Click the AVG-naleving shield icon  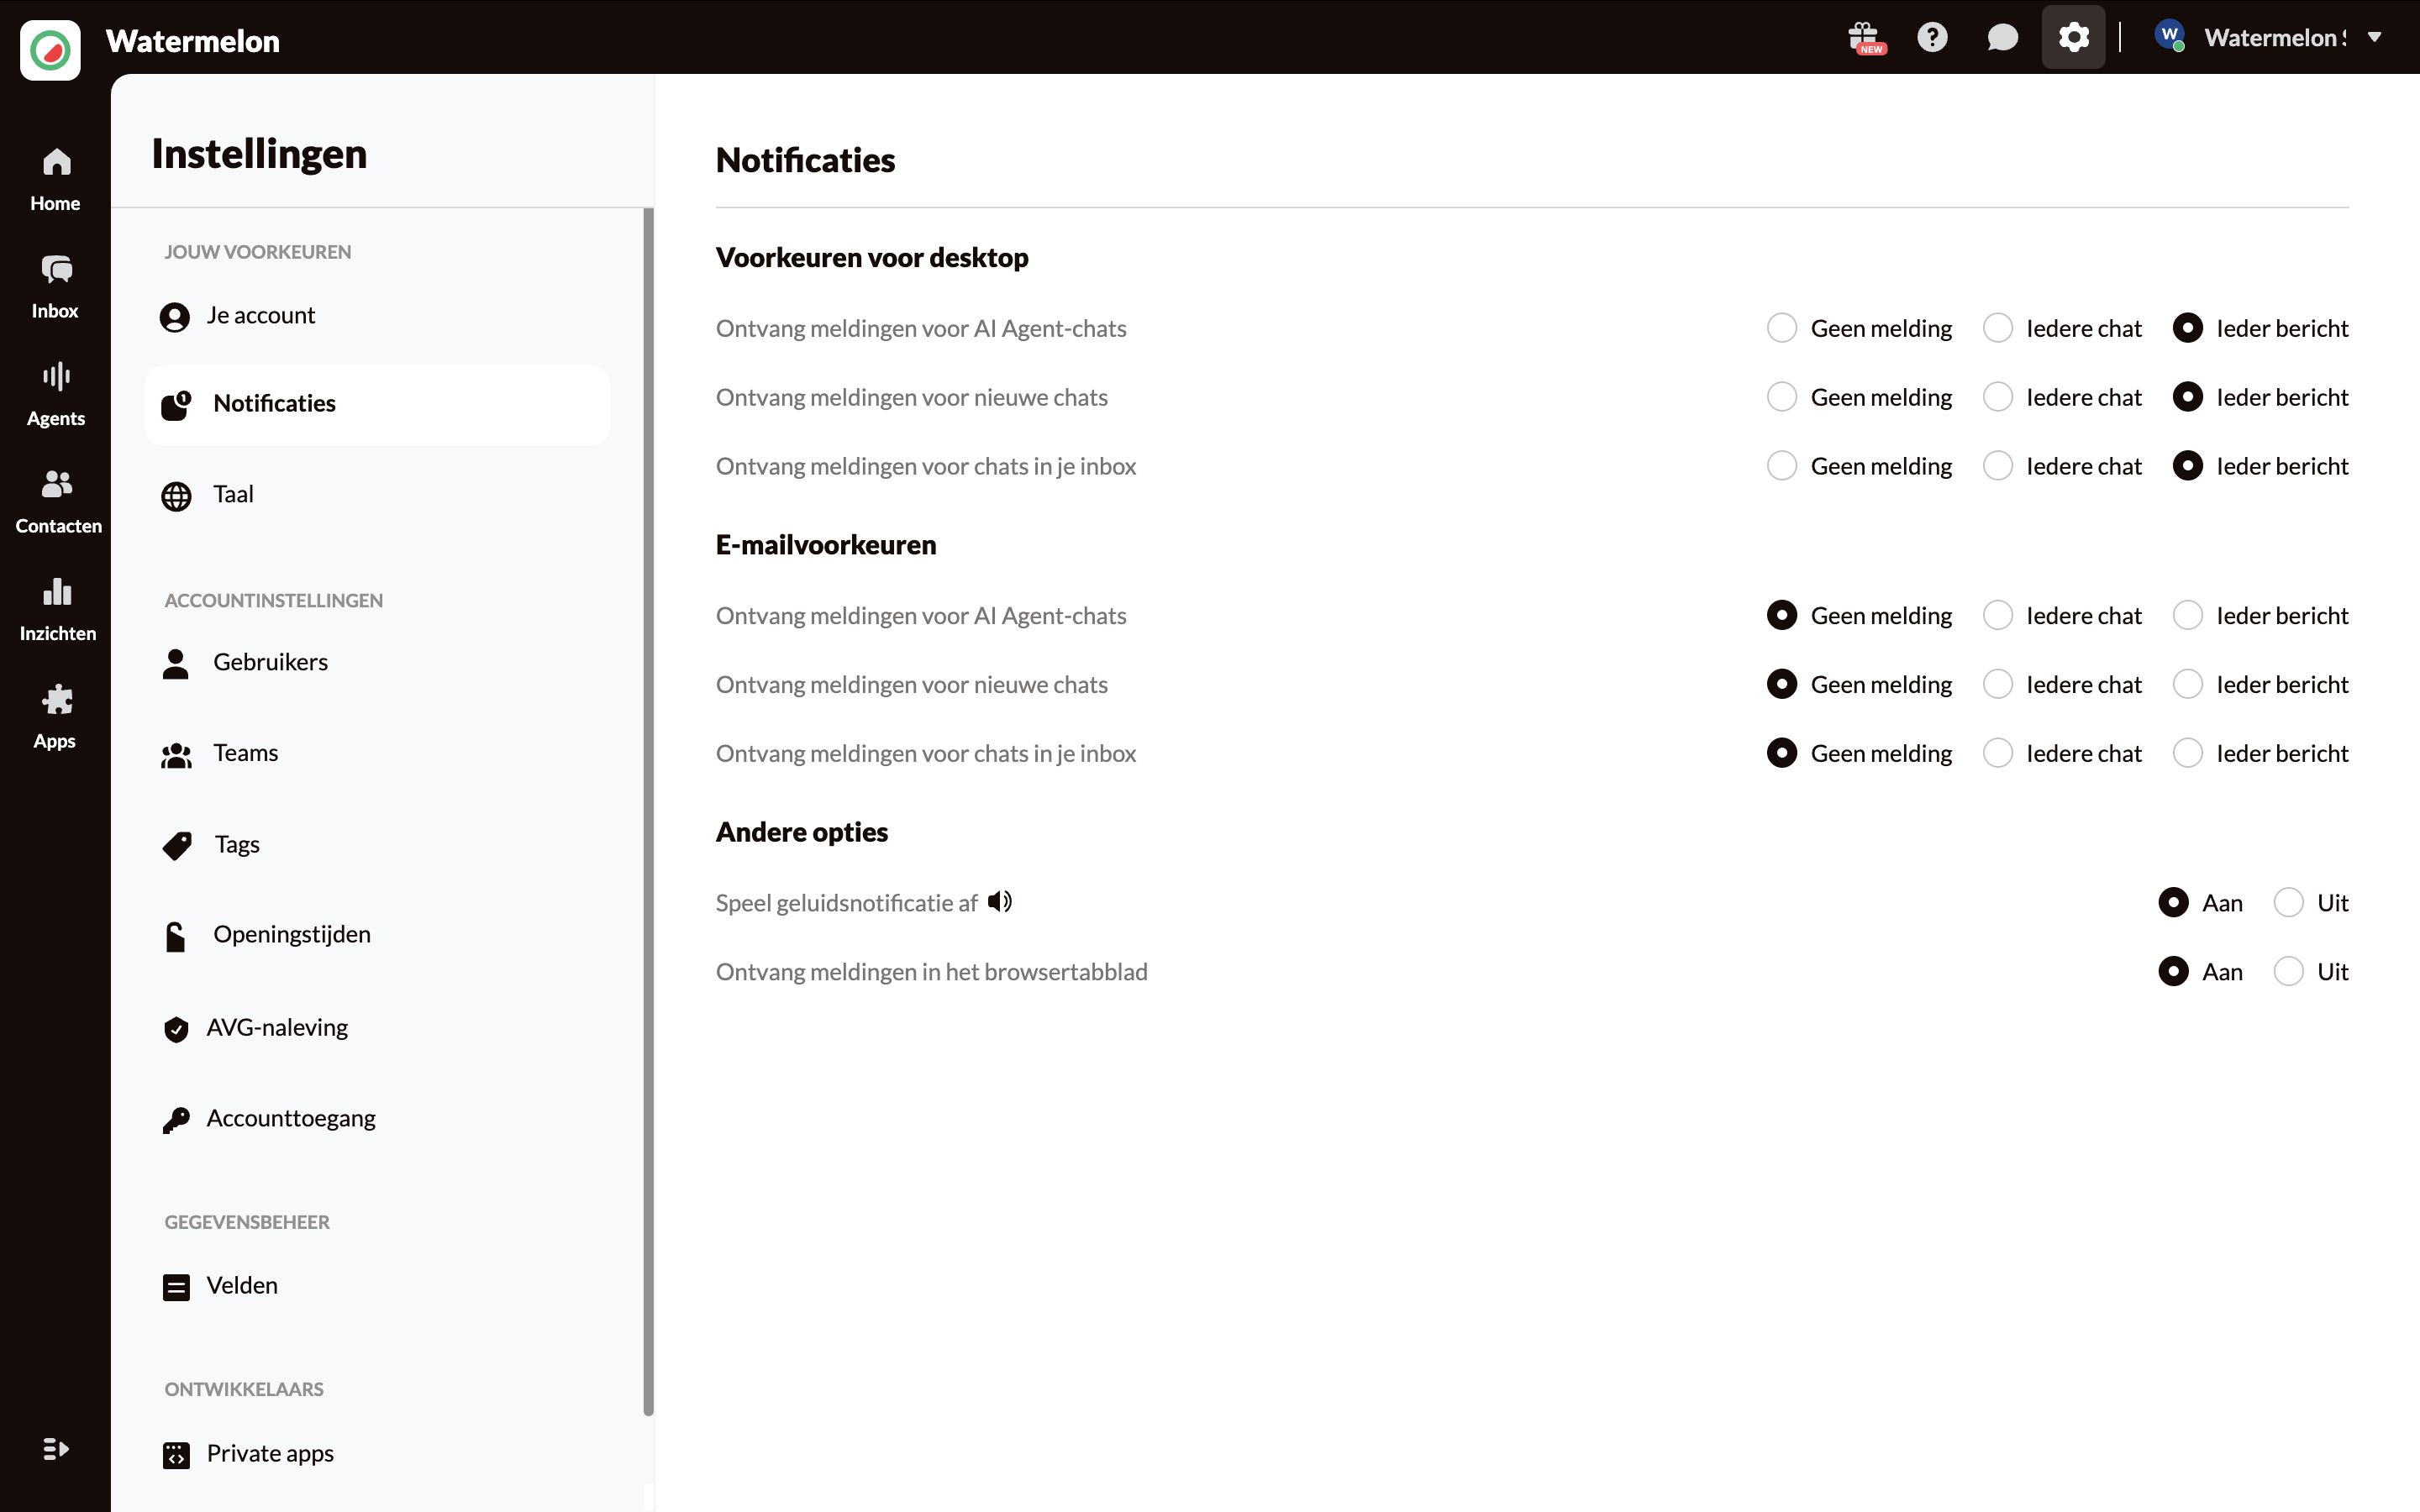[x=176, y=1029]
